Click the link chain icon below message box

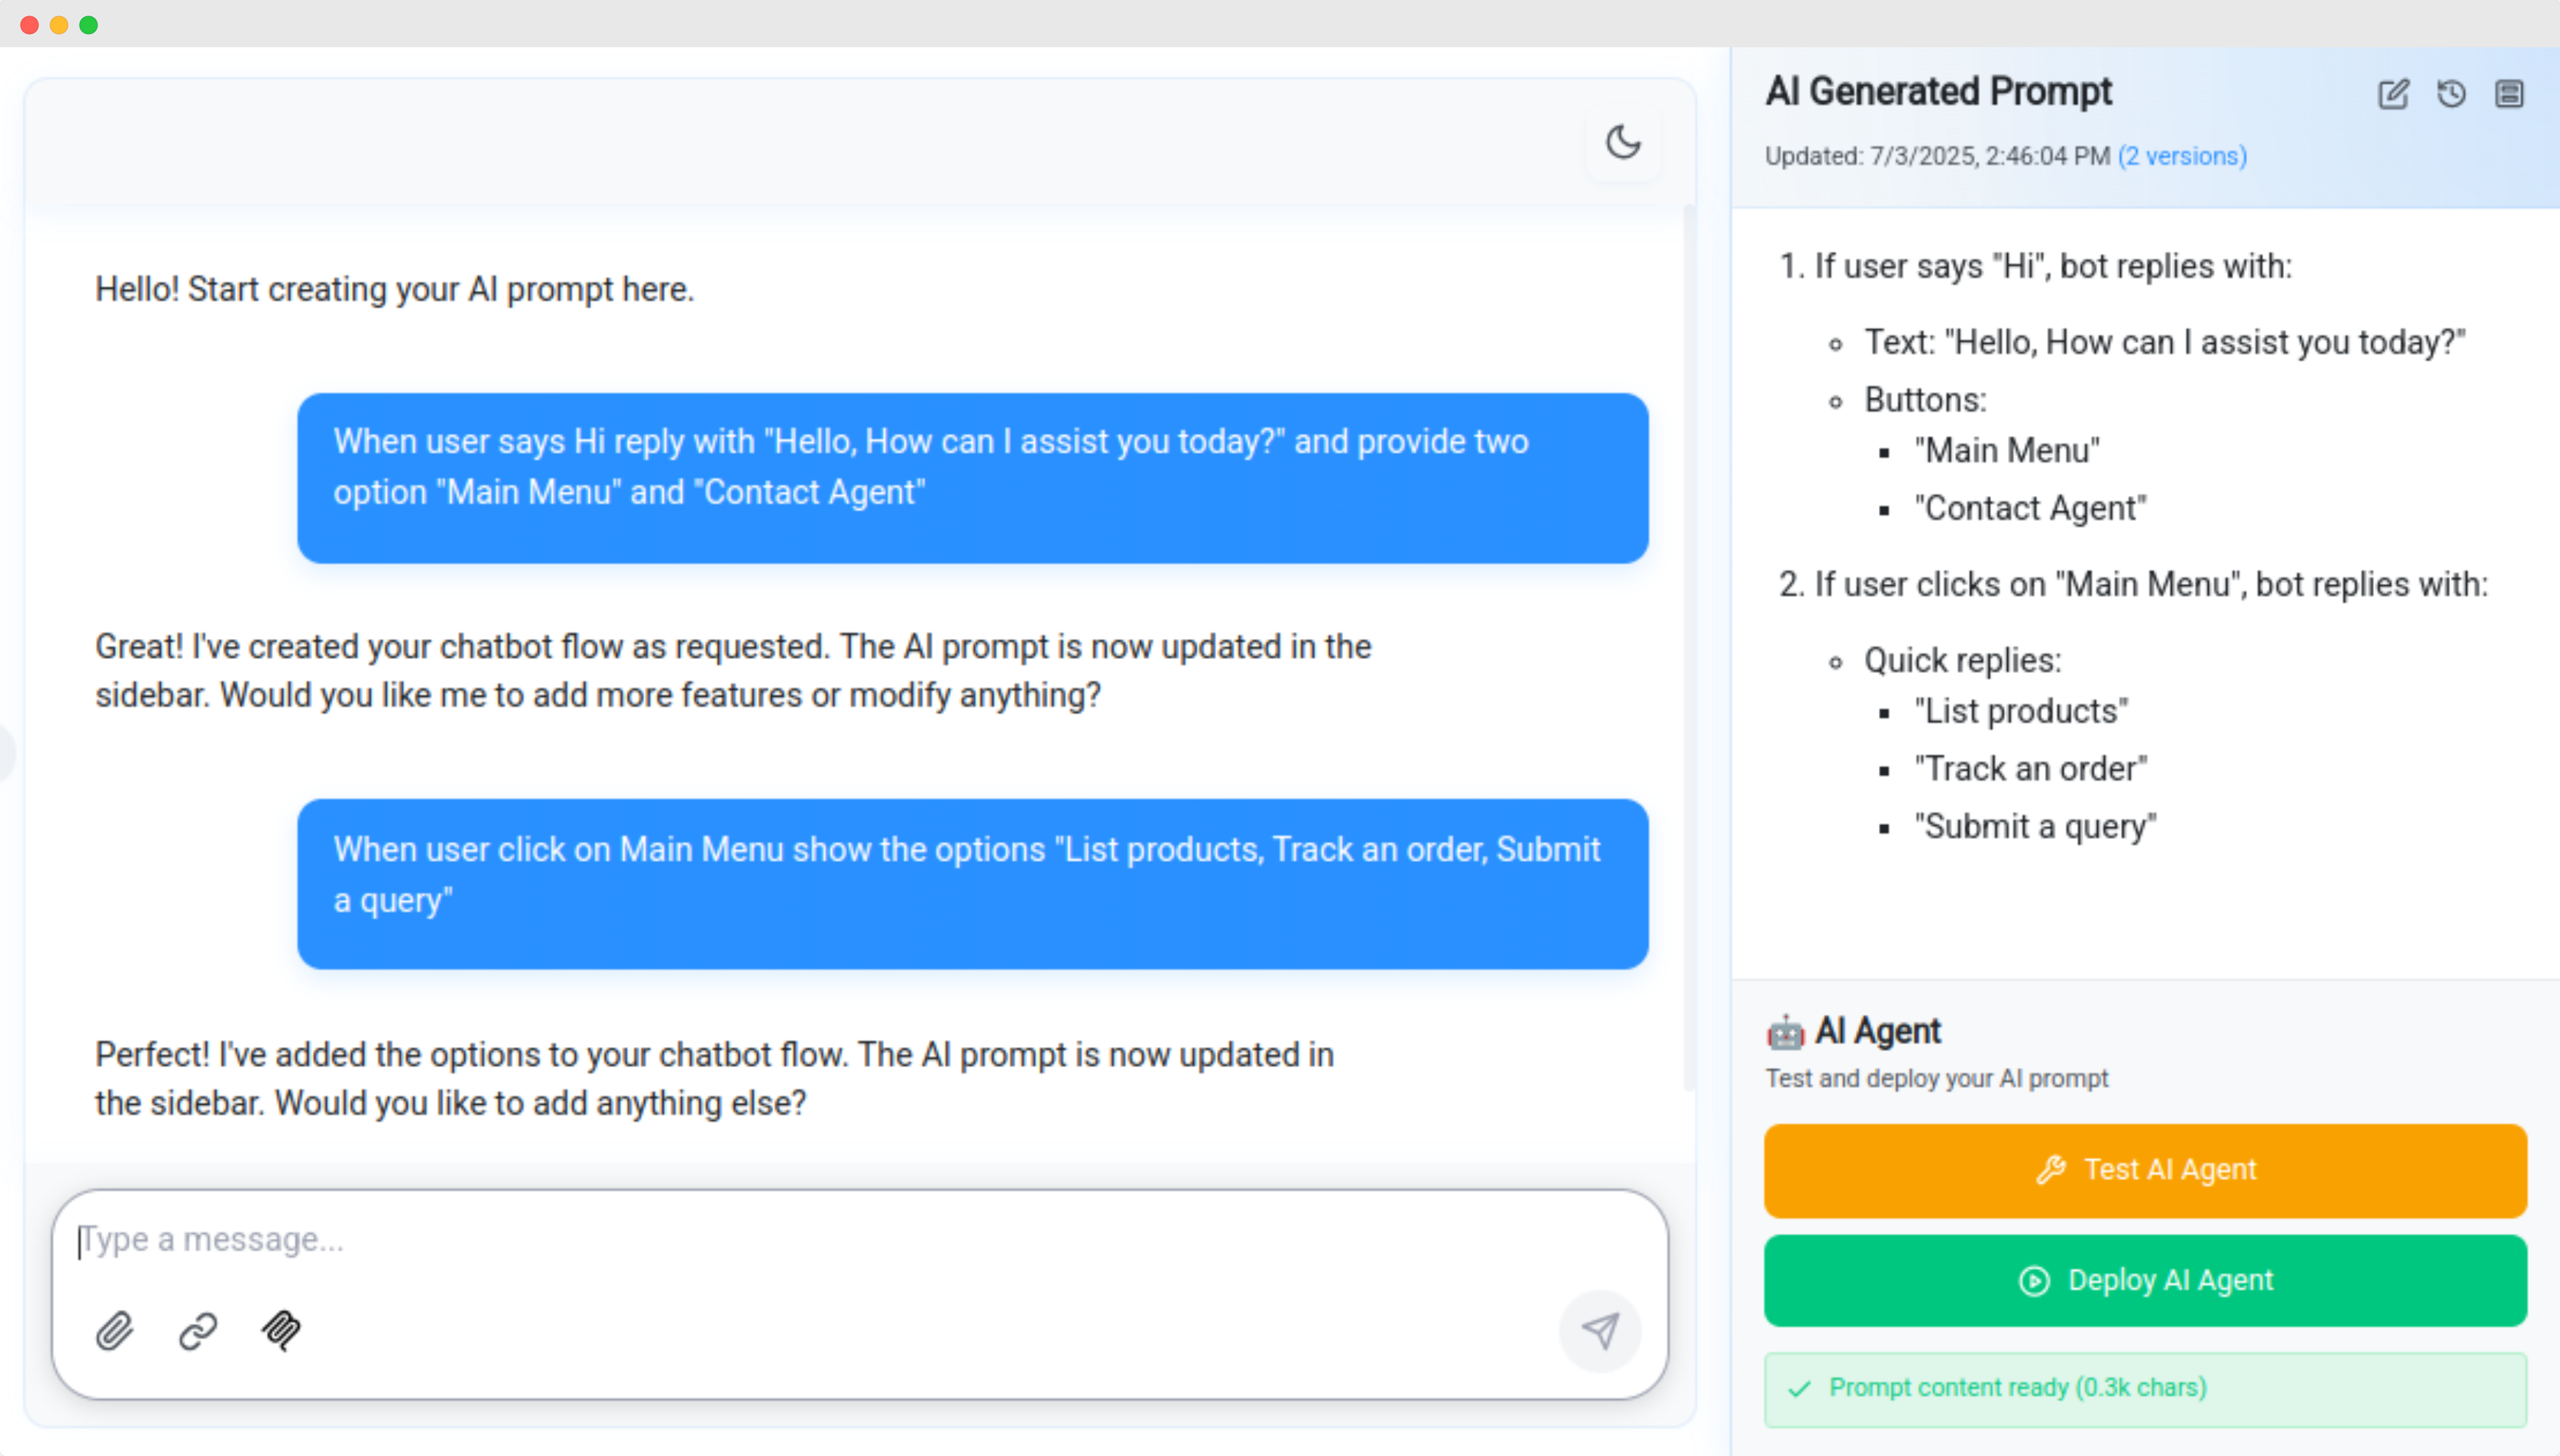click(198, 1331)
